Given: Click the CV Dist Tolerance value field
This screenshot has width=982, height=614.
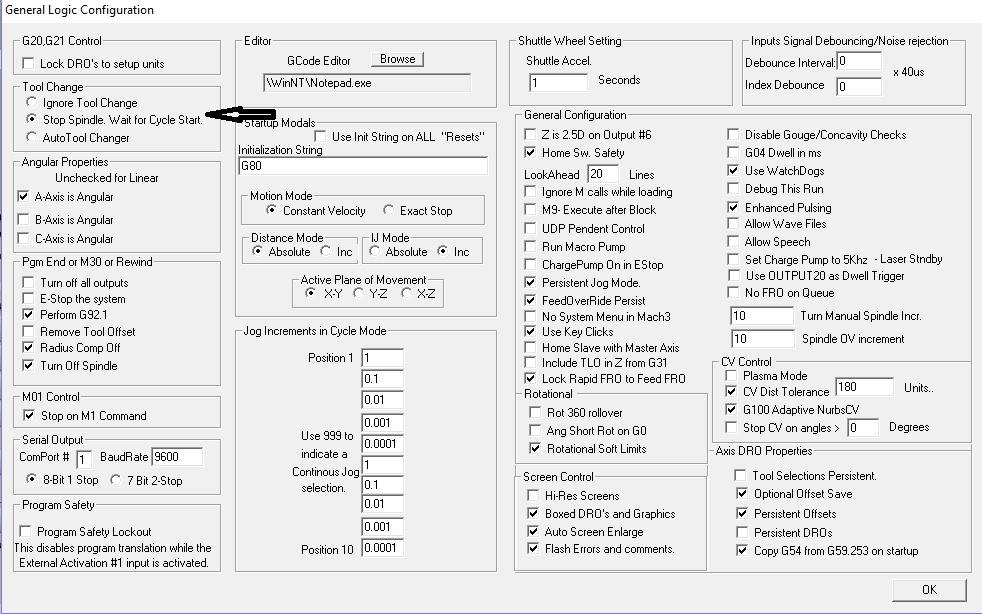Looking at the screenshot, I should tap(864, 387).
